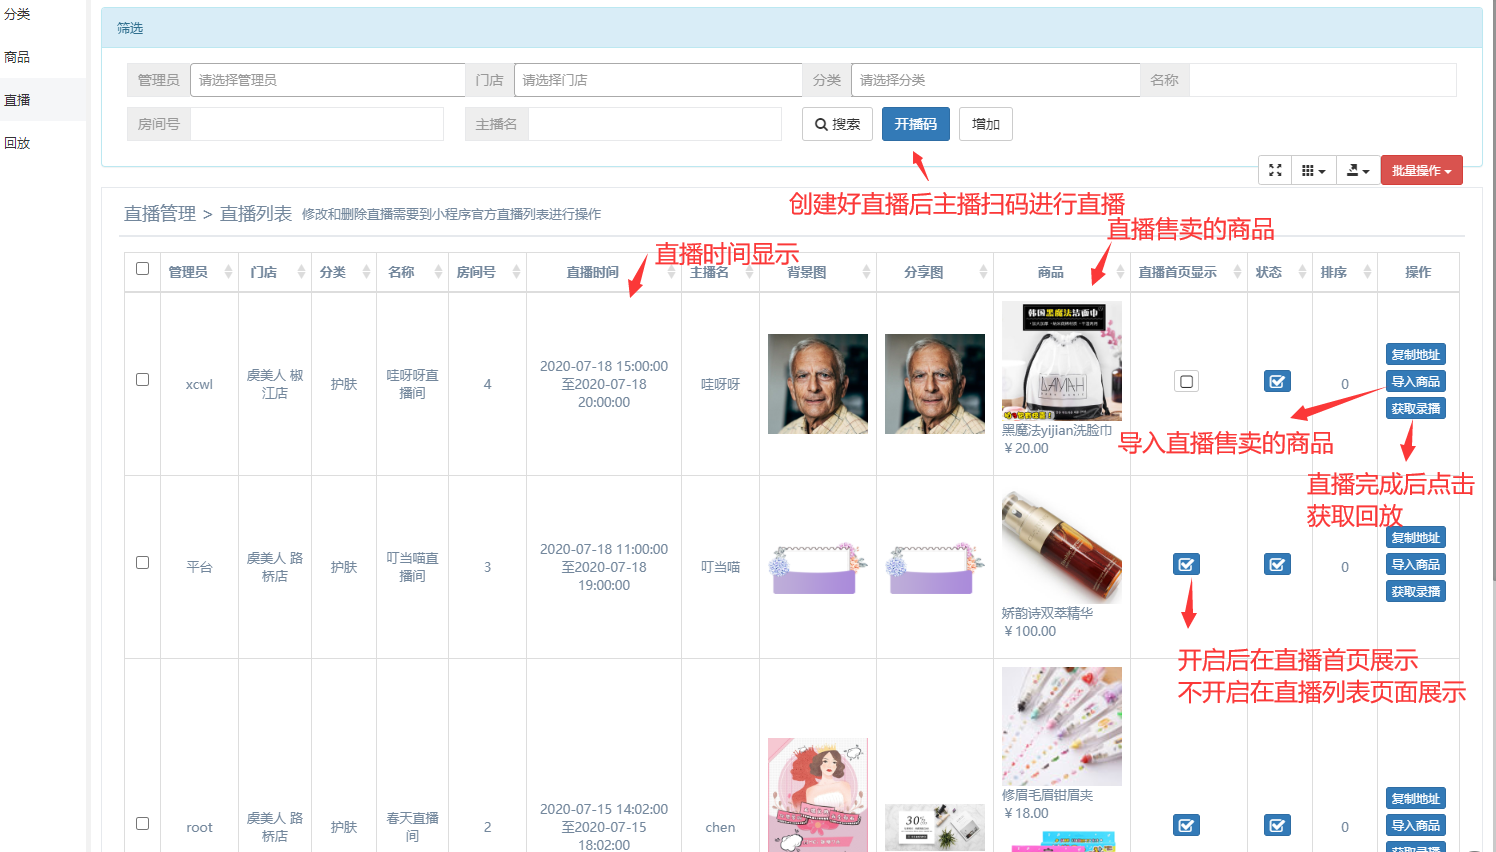
Task: Open 修眉毛眉钳眉夹 product image
Action: [1062, 726]
